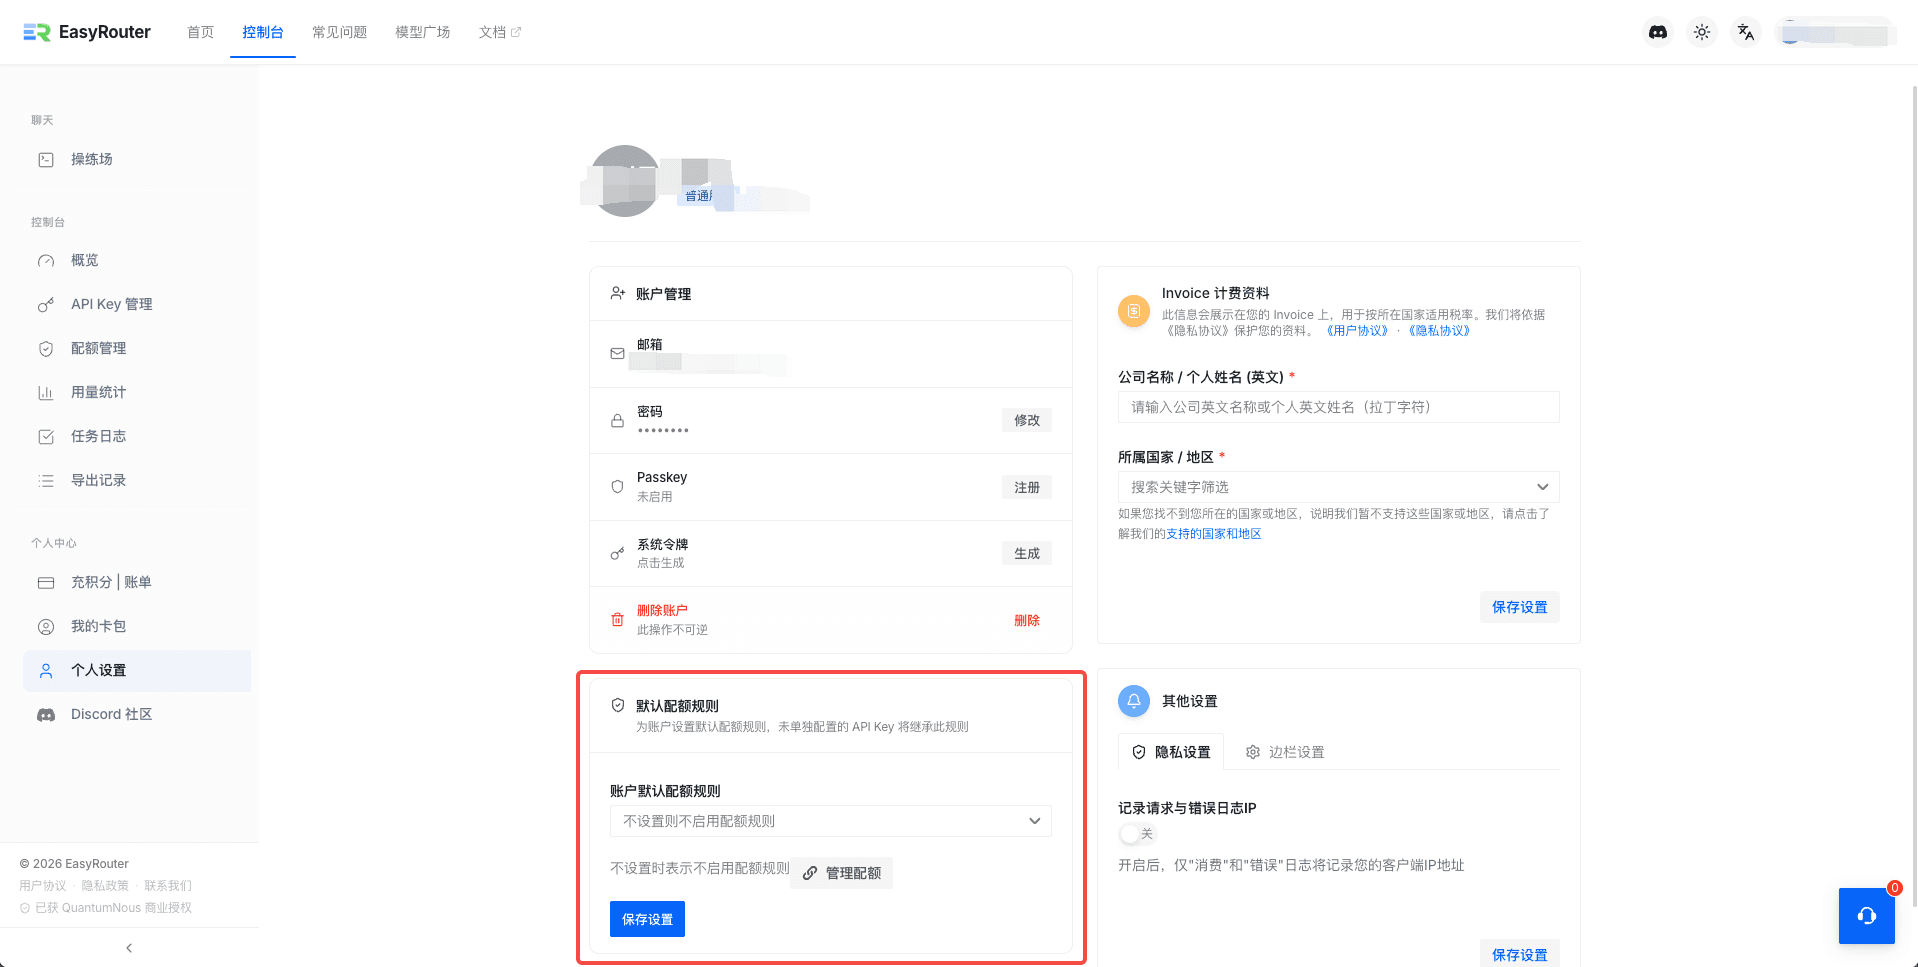Click 修改 to change the password
1918x967 pixels.
1027,420
